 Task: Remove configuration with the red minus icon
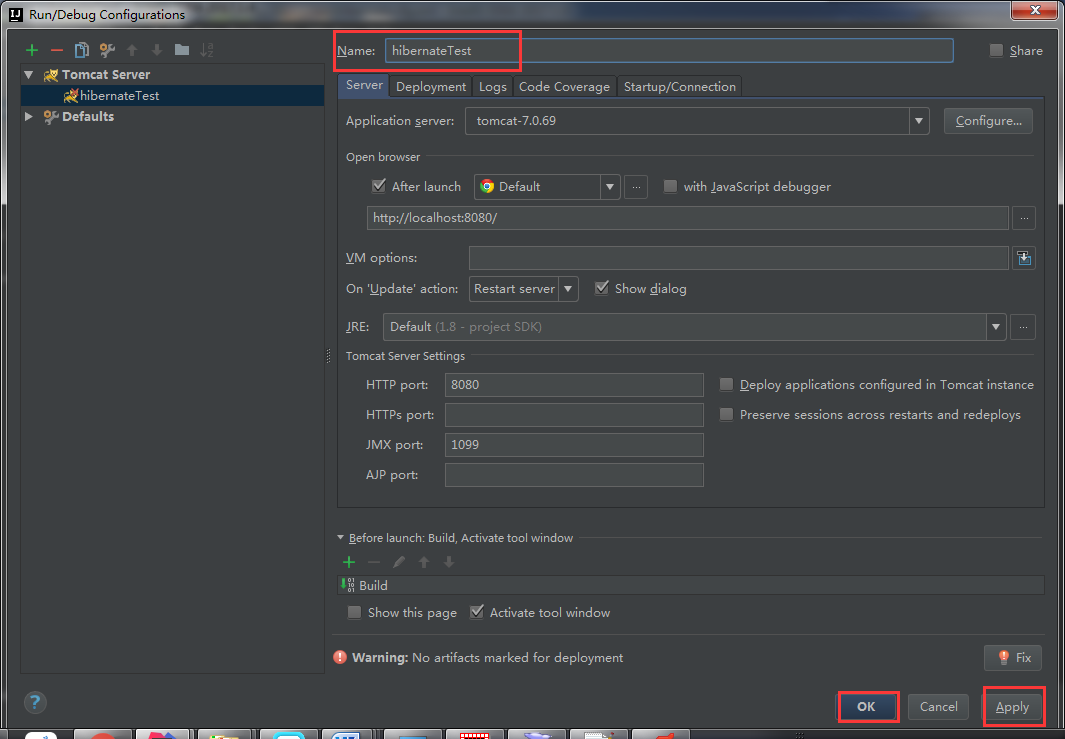click(57, 50)
